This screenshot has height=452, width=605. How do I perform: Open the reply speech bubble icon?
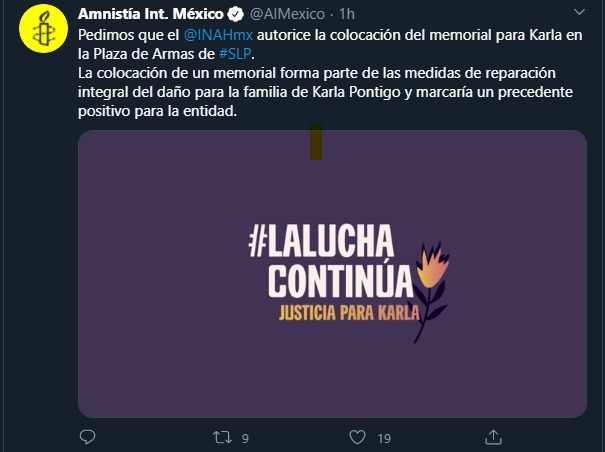pyautogui.click(x=88, y=437)
